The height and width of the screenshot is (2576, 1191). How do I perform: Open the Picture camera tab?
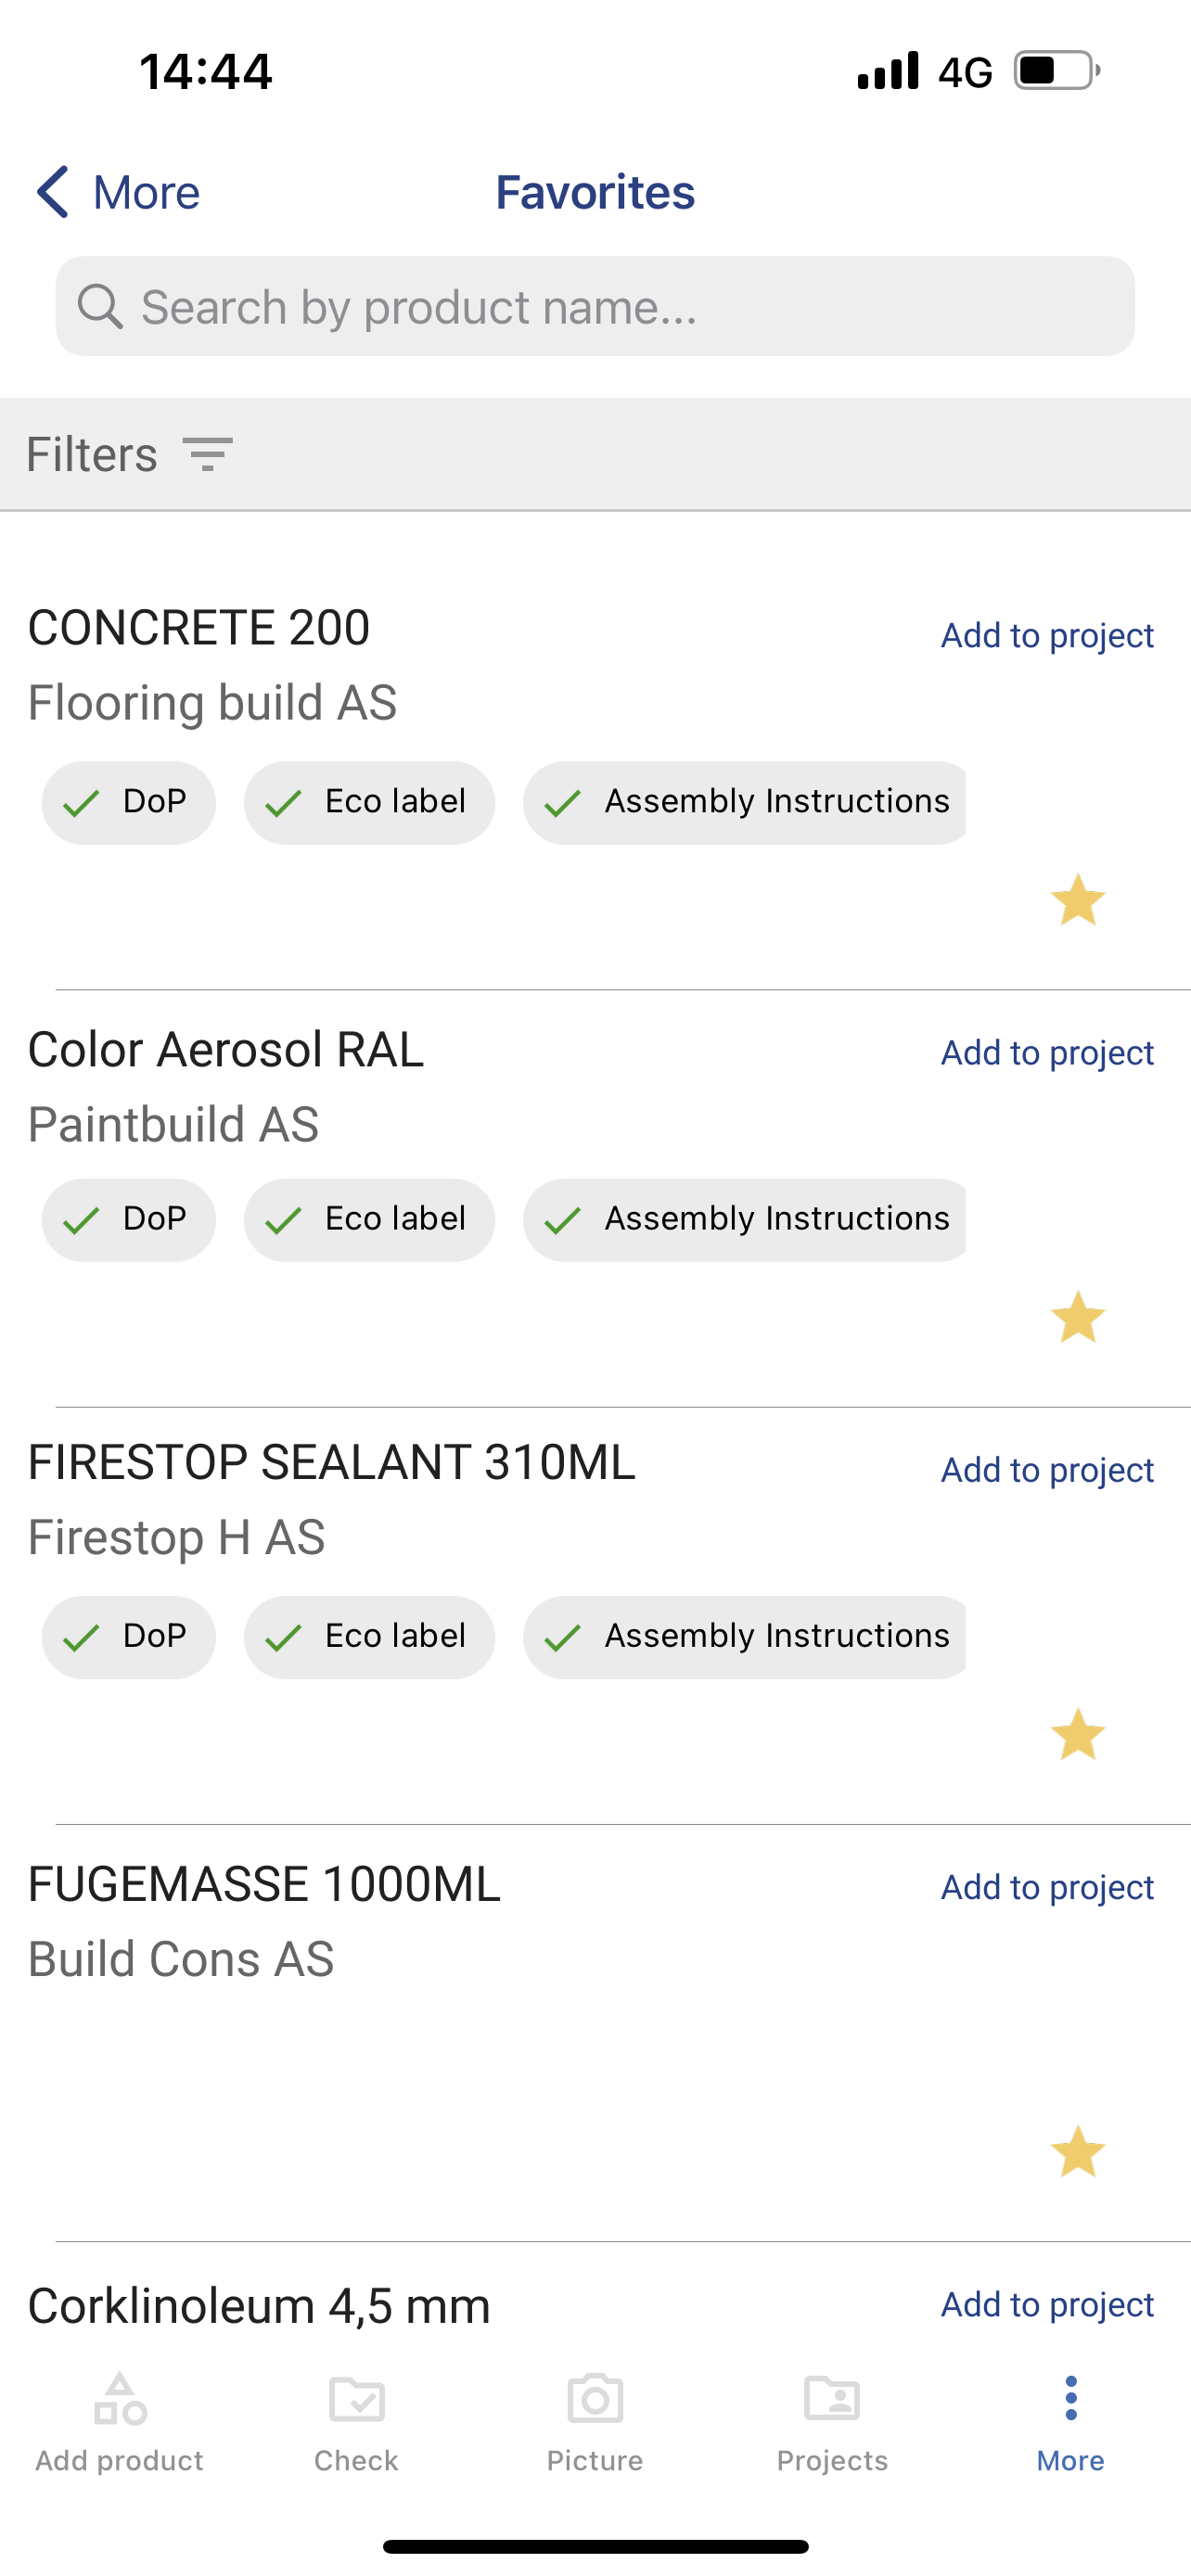point(595,2423)
